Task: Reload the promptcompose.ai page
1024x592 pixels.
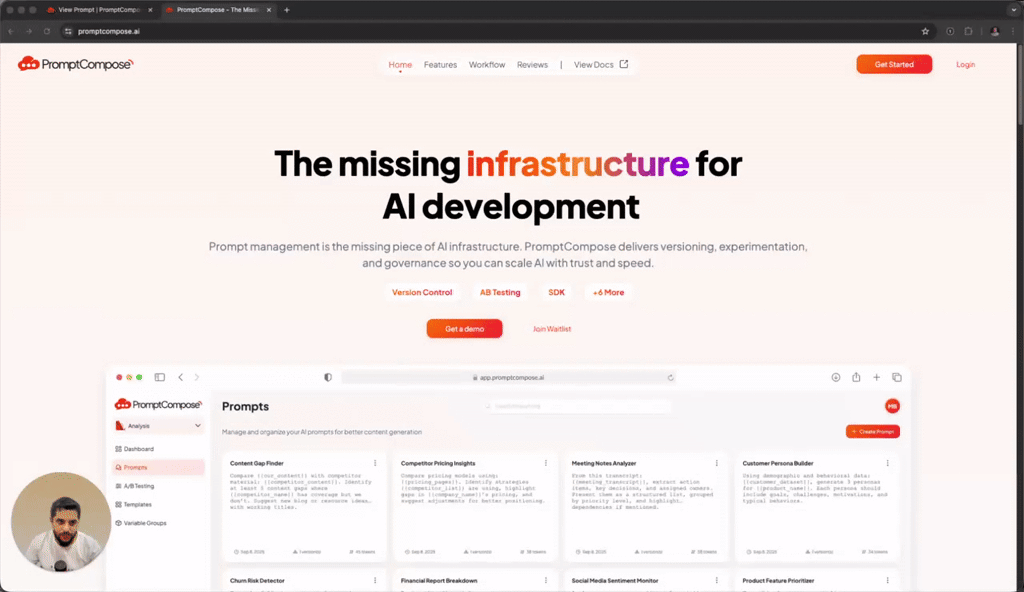Action: [46, 31]
